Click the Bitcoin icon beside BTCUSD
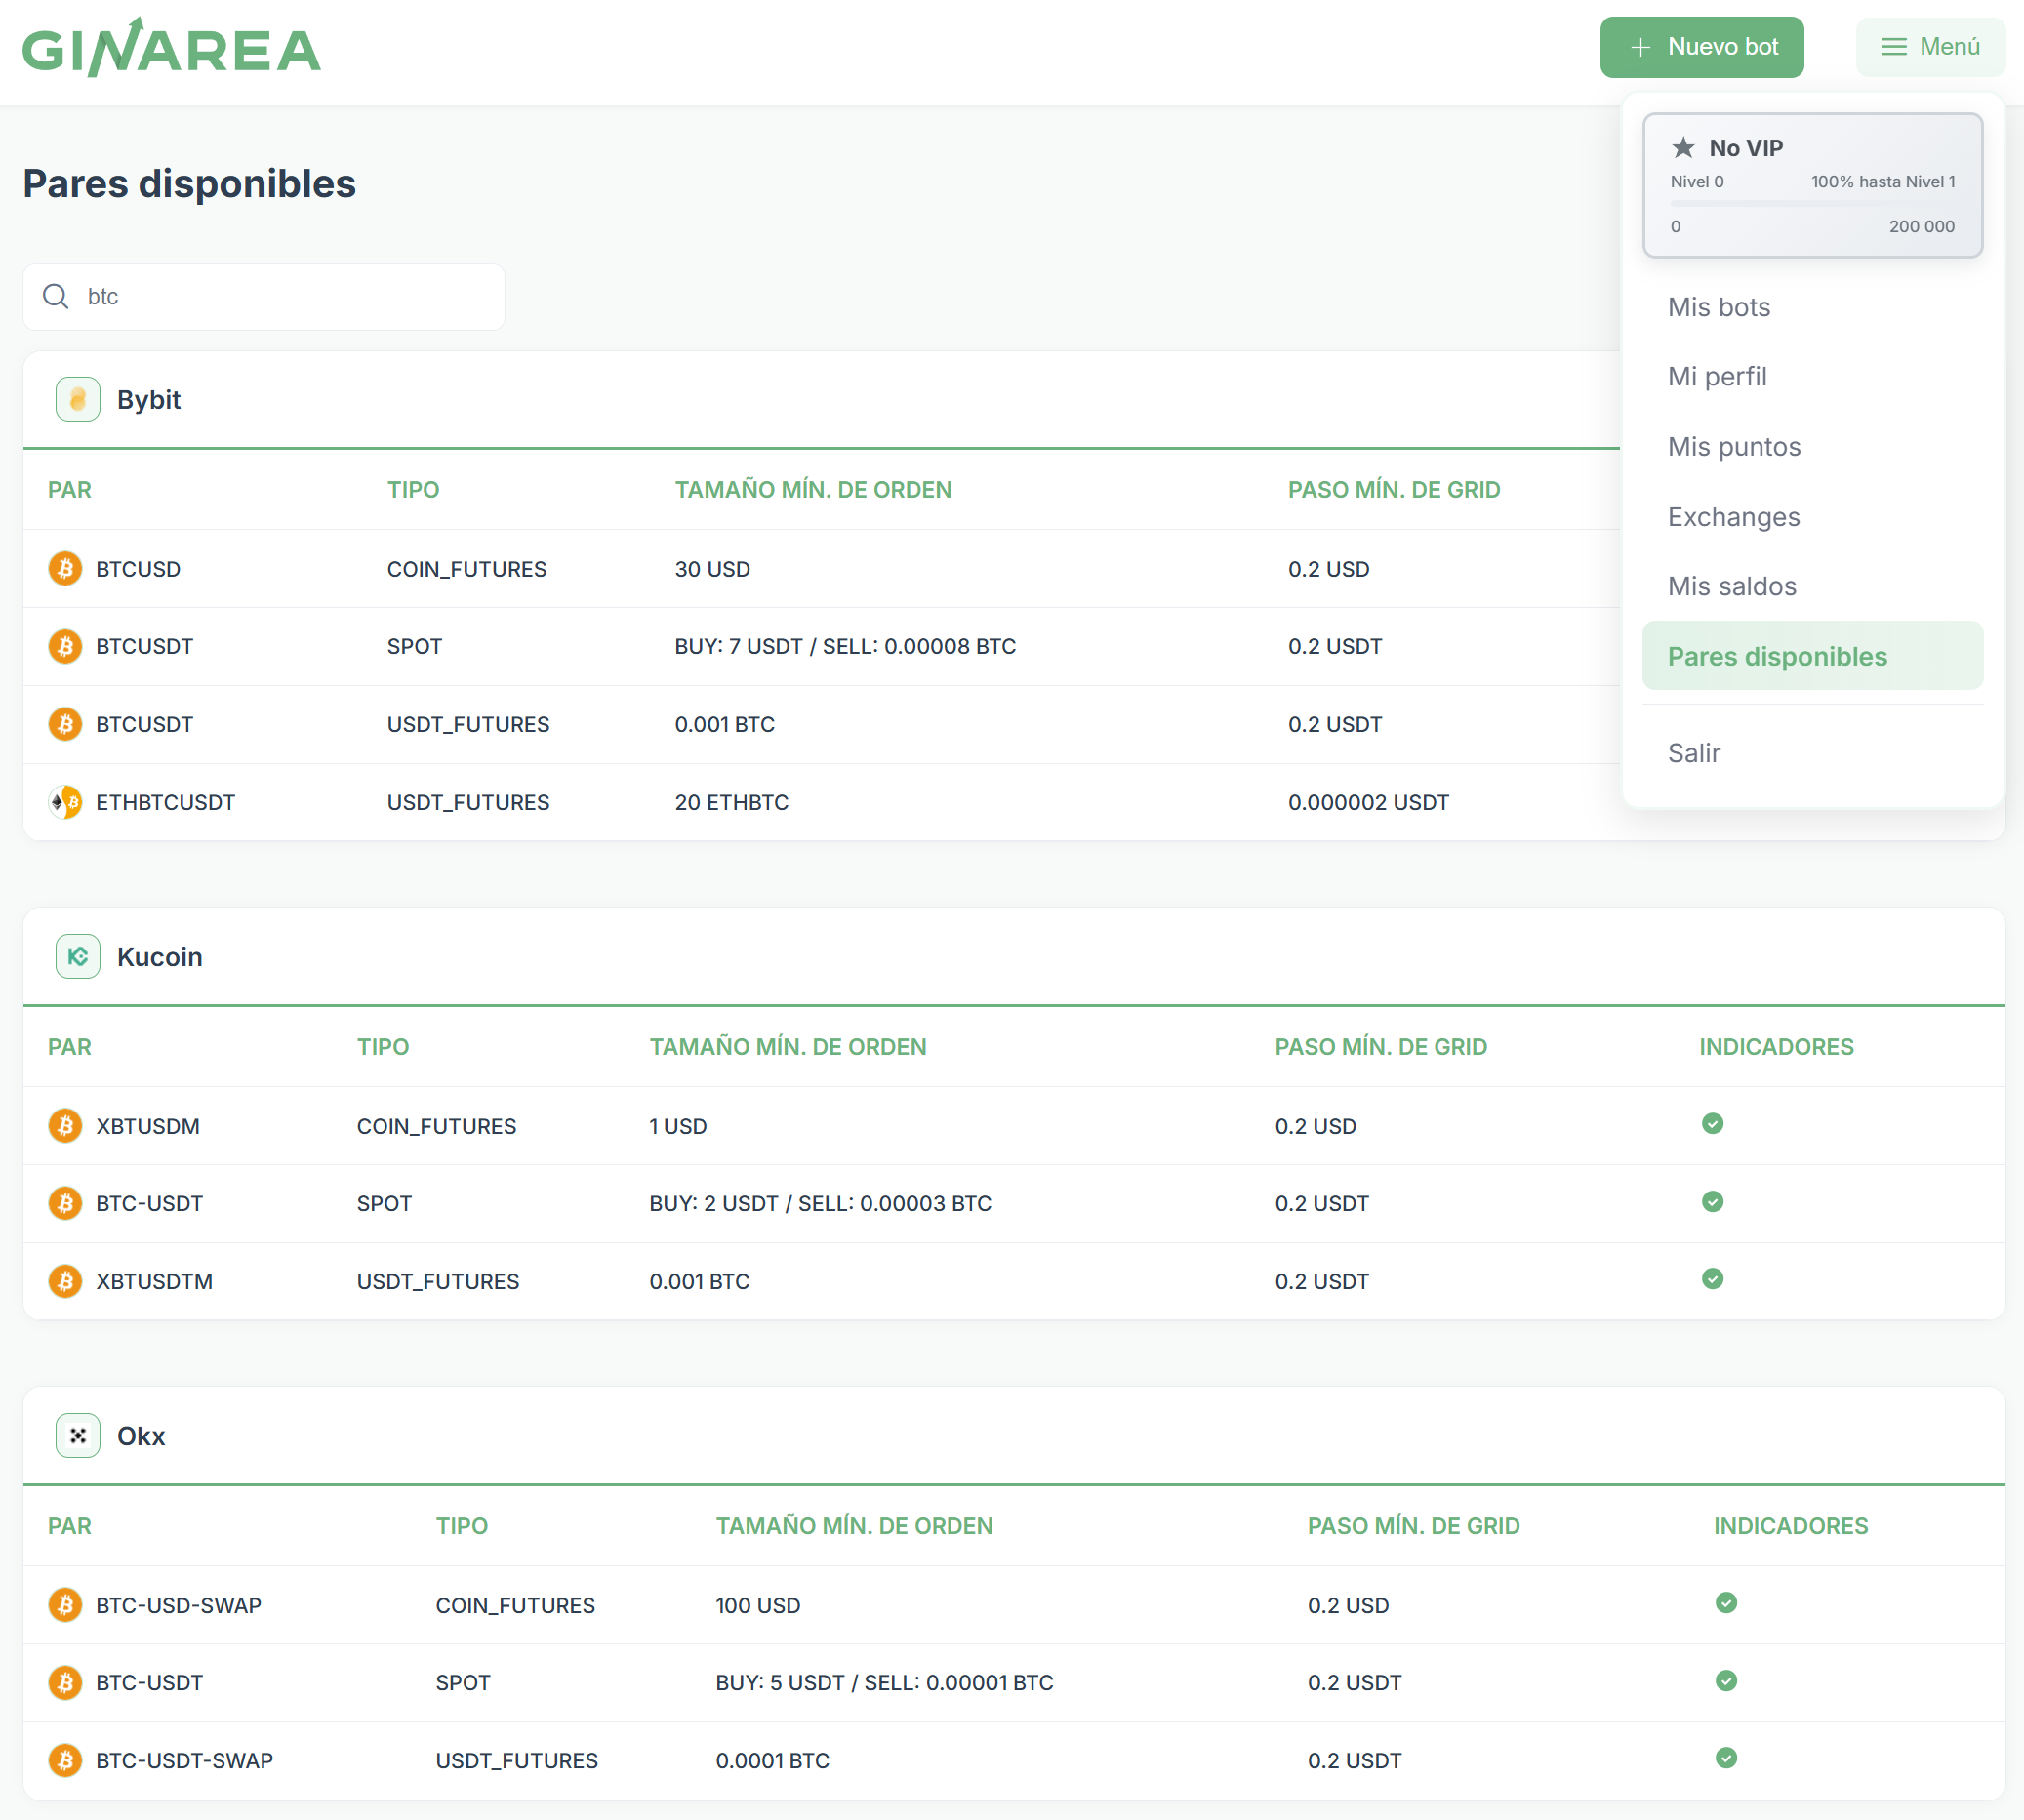This screenshot has height=1820, width=2024. pos(66,569)
